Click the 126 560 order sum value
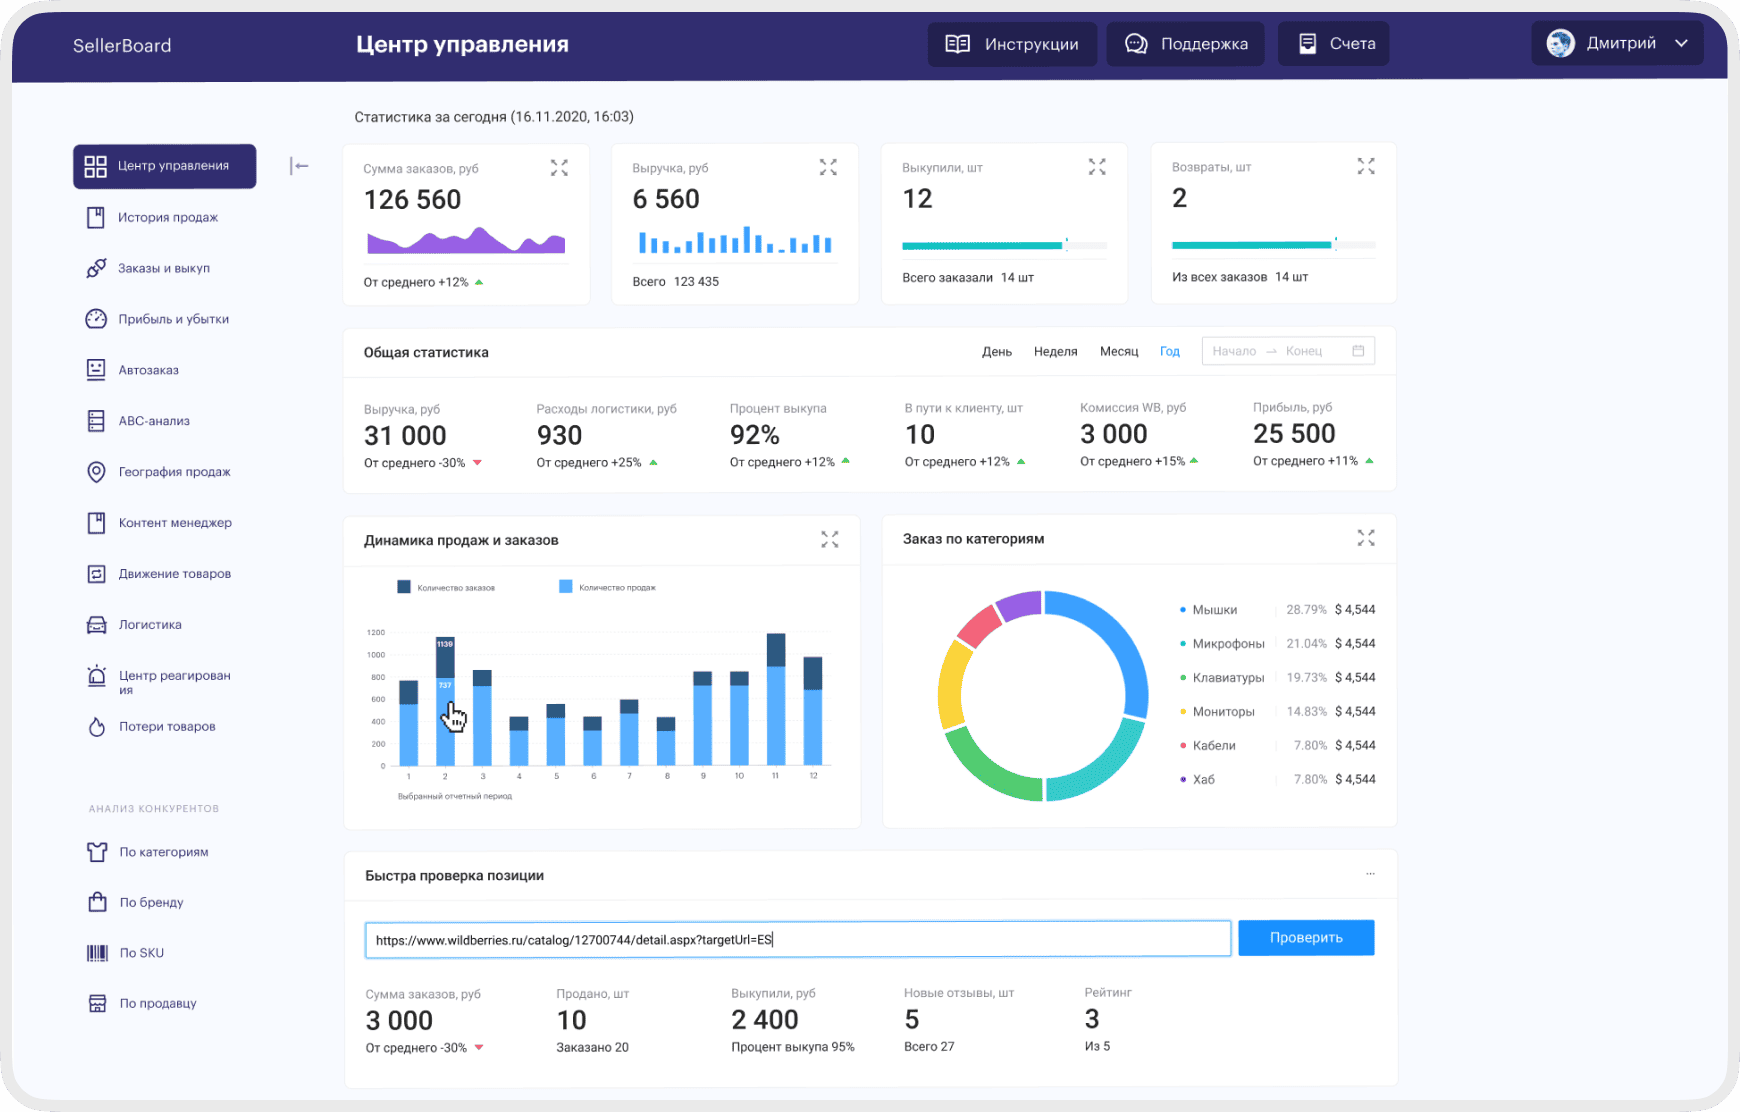Viewport: 1740px width, 1112px height. (x=412, y=200)
